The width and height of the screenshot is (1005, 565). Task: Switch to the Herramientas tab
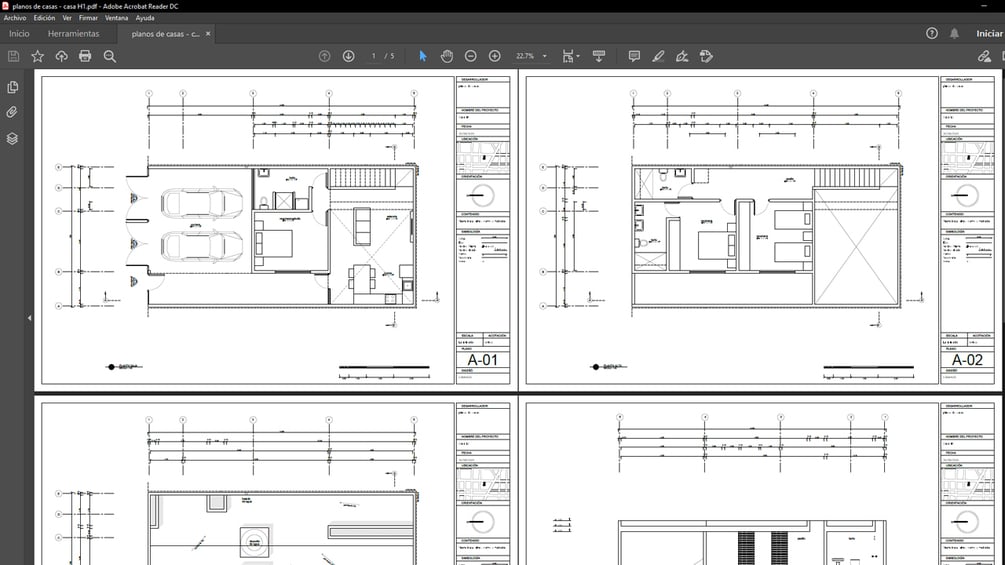[74, 33]
